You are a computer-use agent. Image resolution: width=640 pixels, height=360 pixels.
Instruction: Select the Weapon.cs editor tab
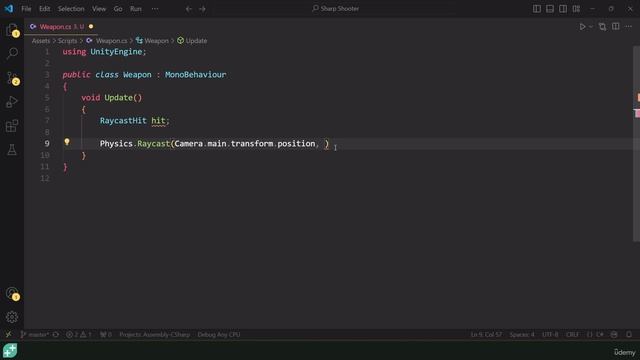[x=61, y=27]
